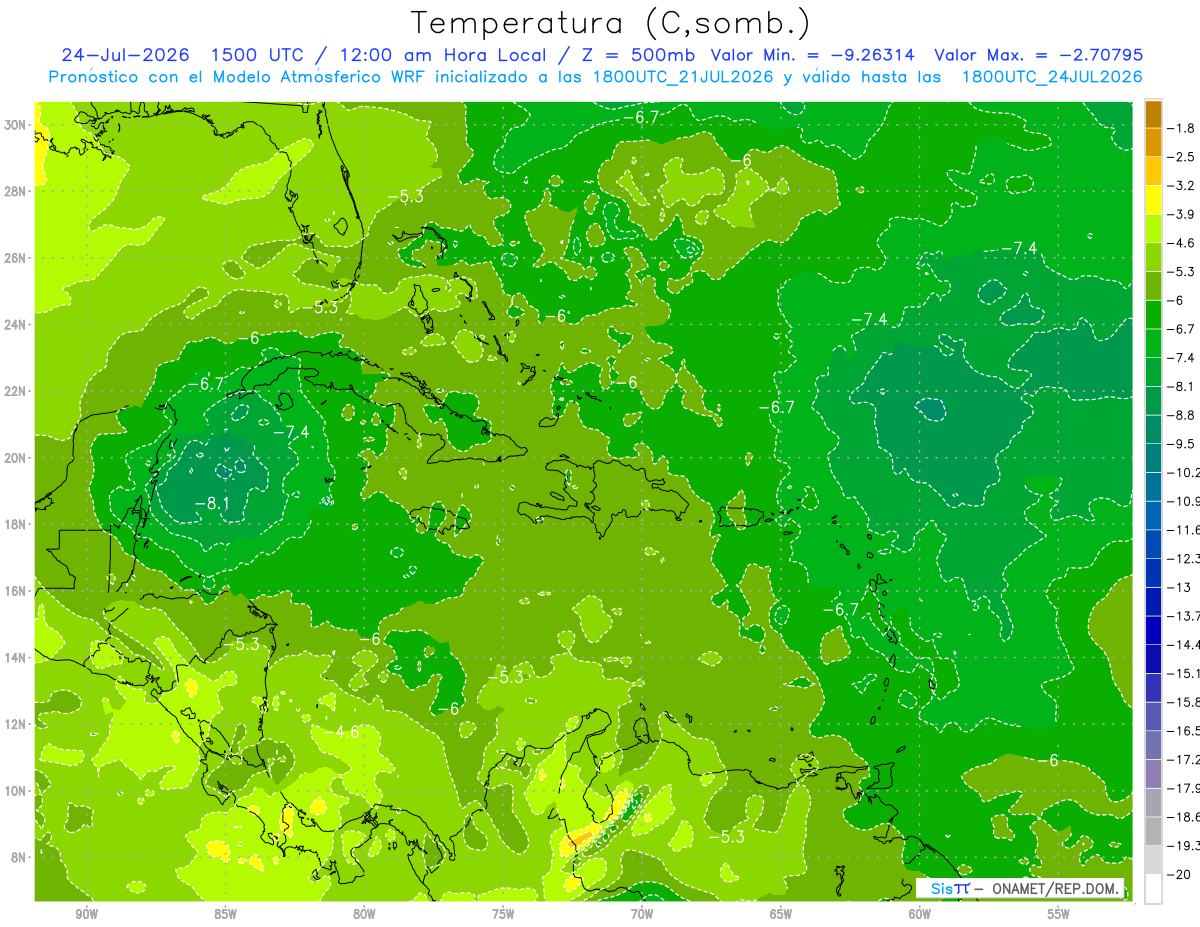Click the 8N latitude axis label
Image resolution: width=1200 pixels, height=927 pixels.
coord(20,857)
